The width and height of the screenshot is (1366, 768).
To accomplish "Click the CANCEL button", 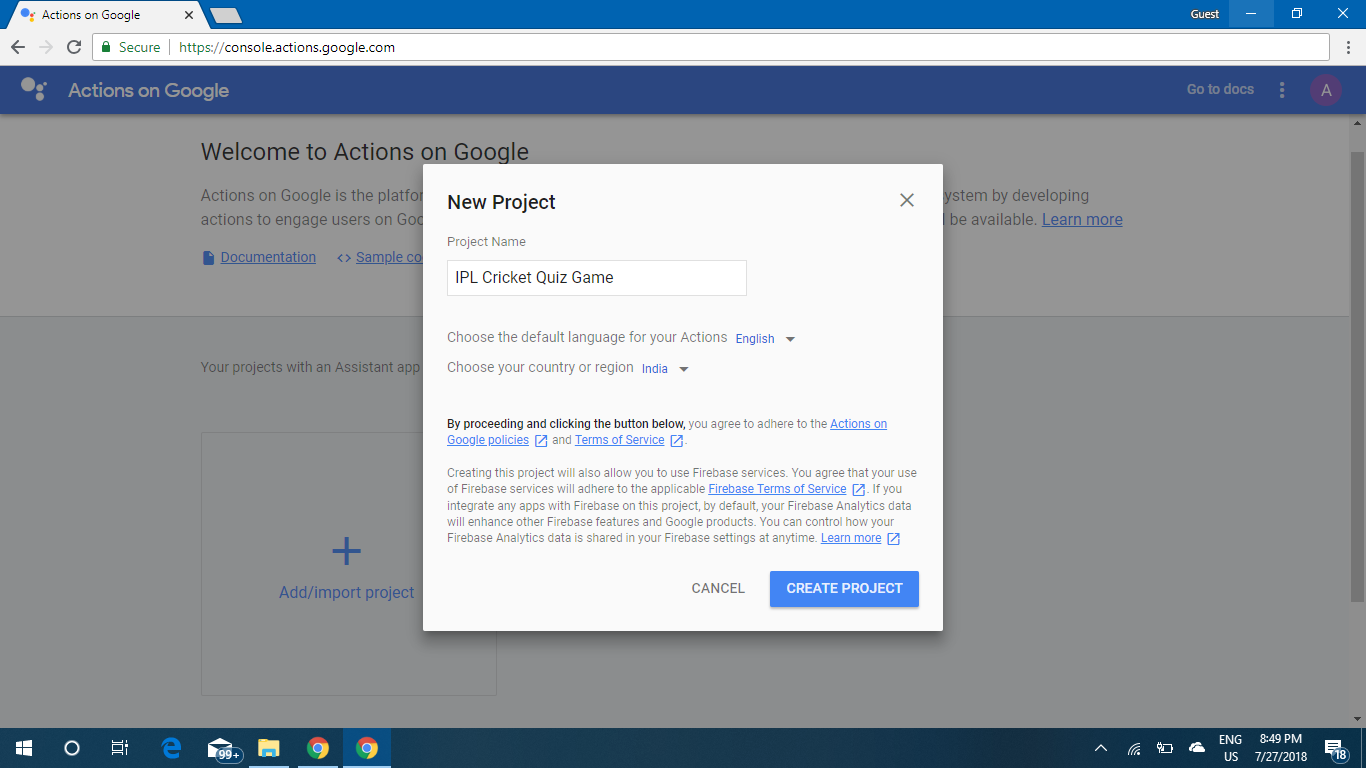I will 718,589.
